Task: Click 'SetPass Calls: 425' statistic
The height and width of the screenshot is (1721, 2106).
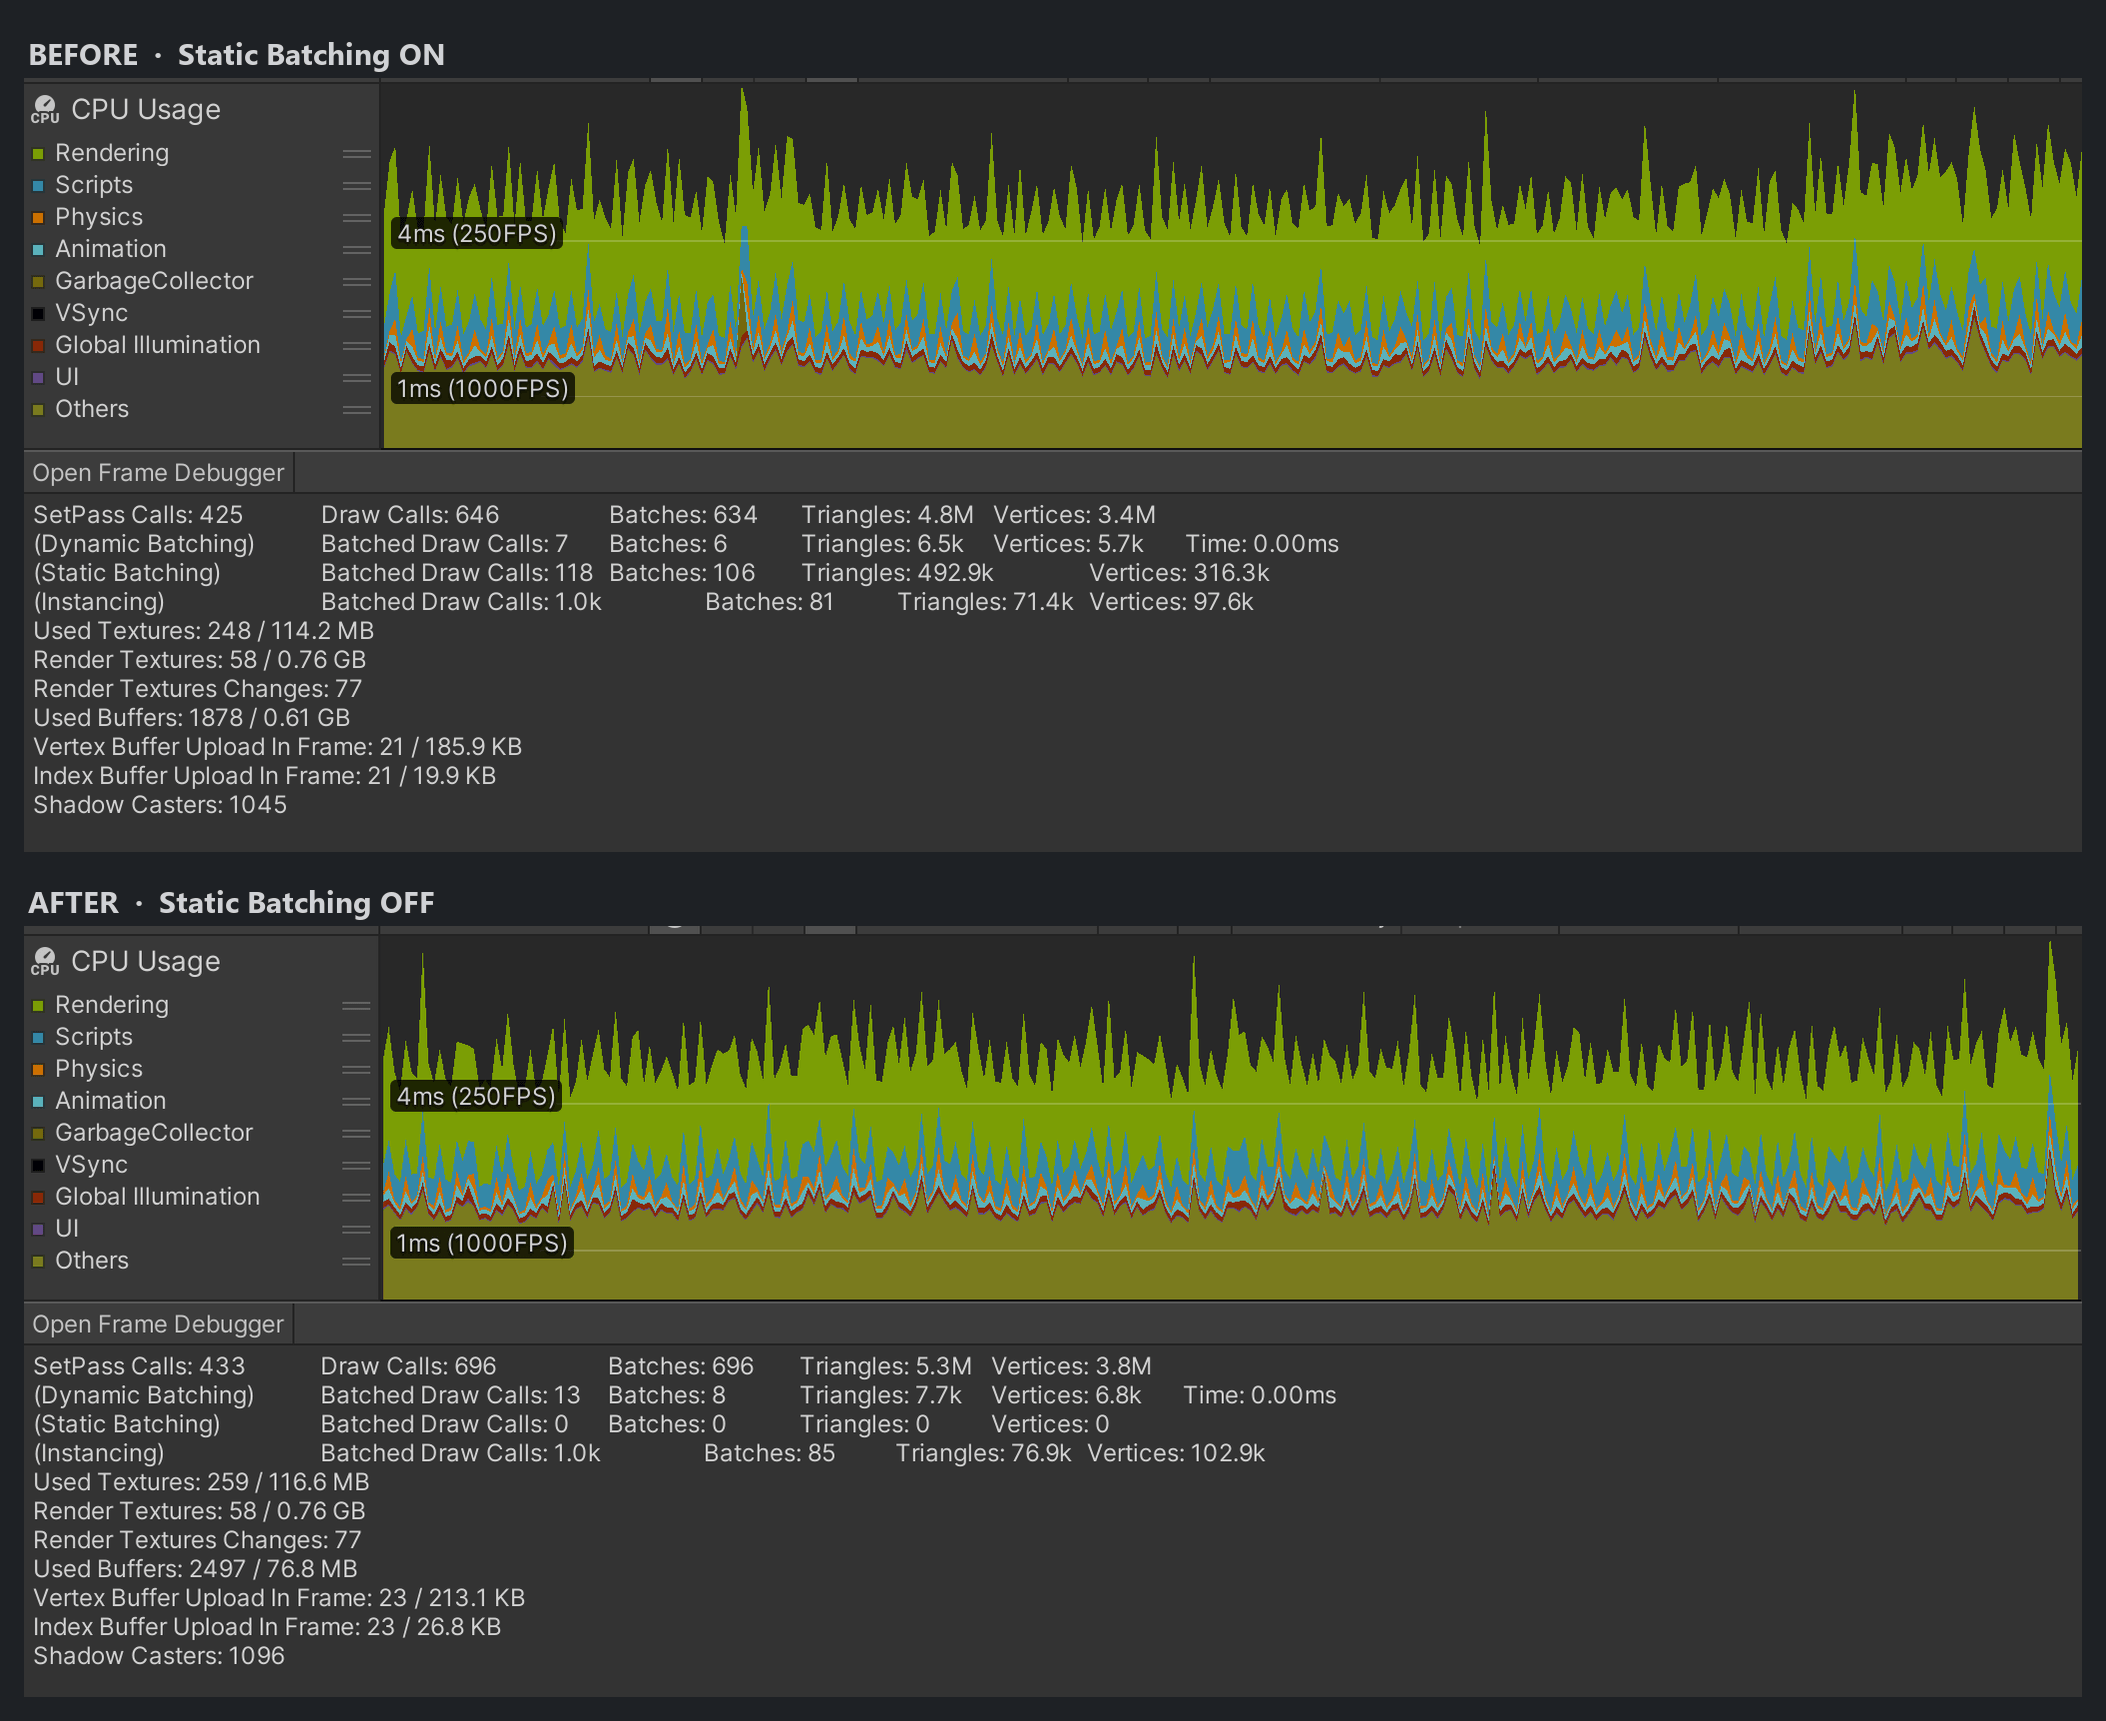Action: pos(138,515)
